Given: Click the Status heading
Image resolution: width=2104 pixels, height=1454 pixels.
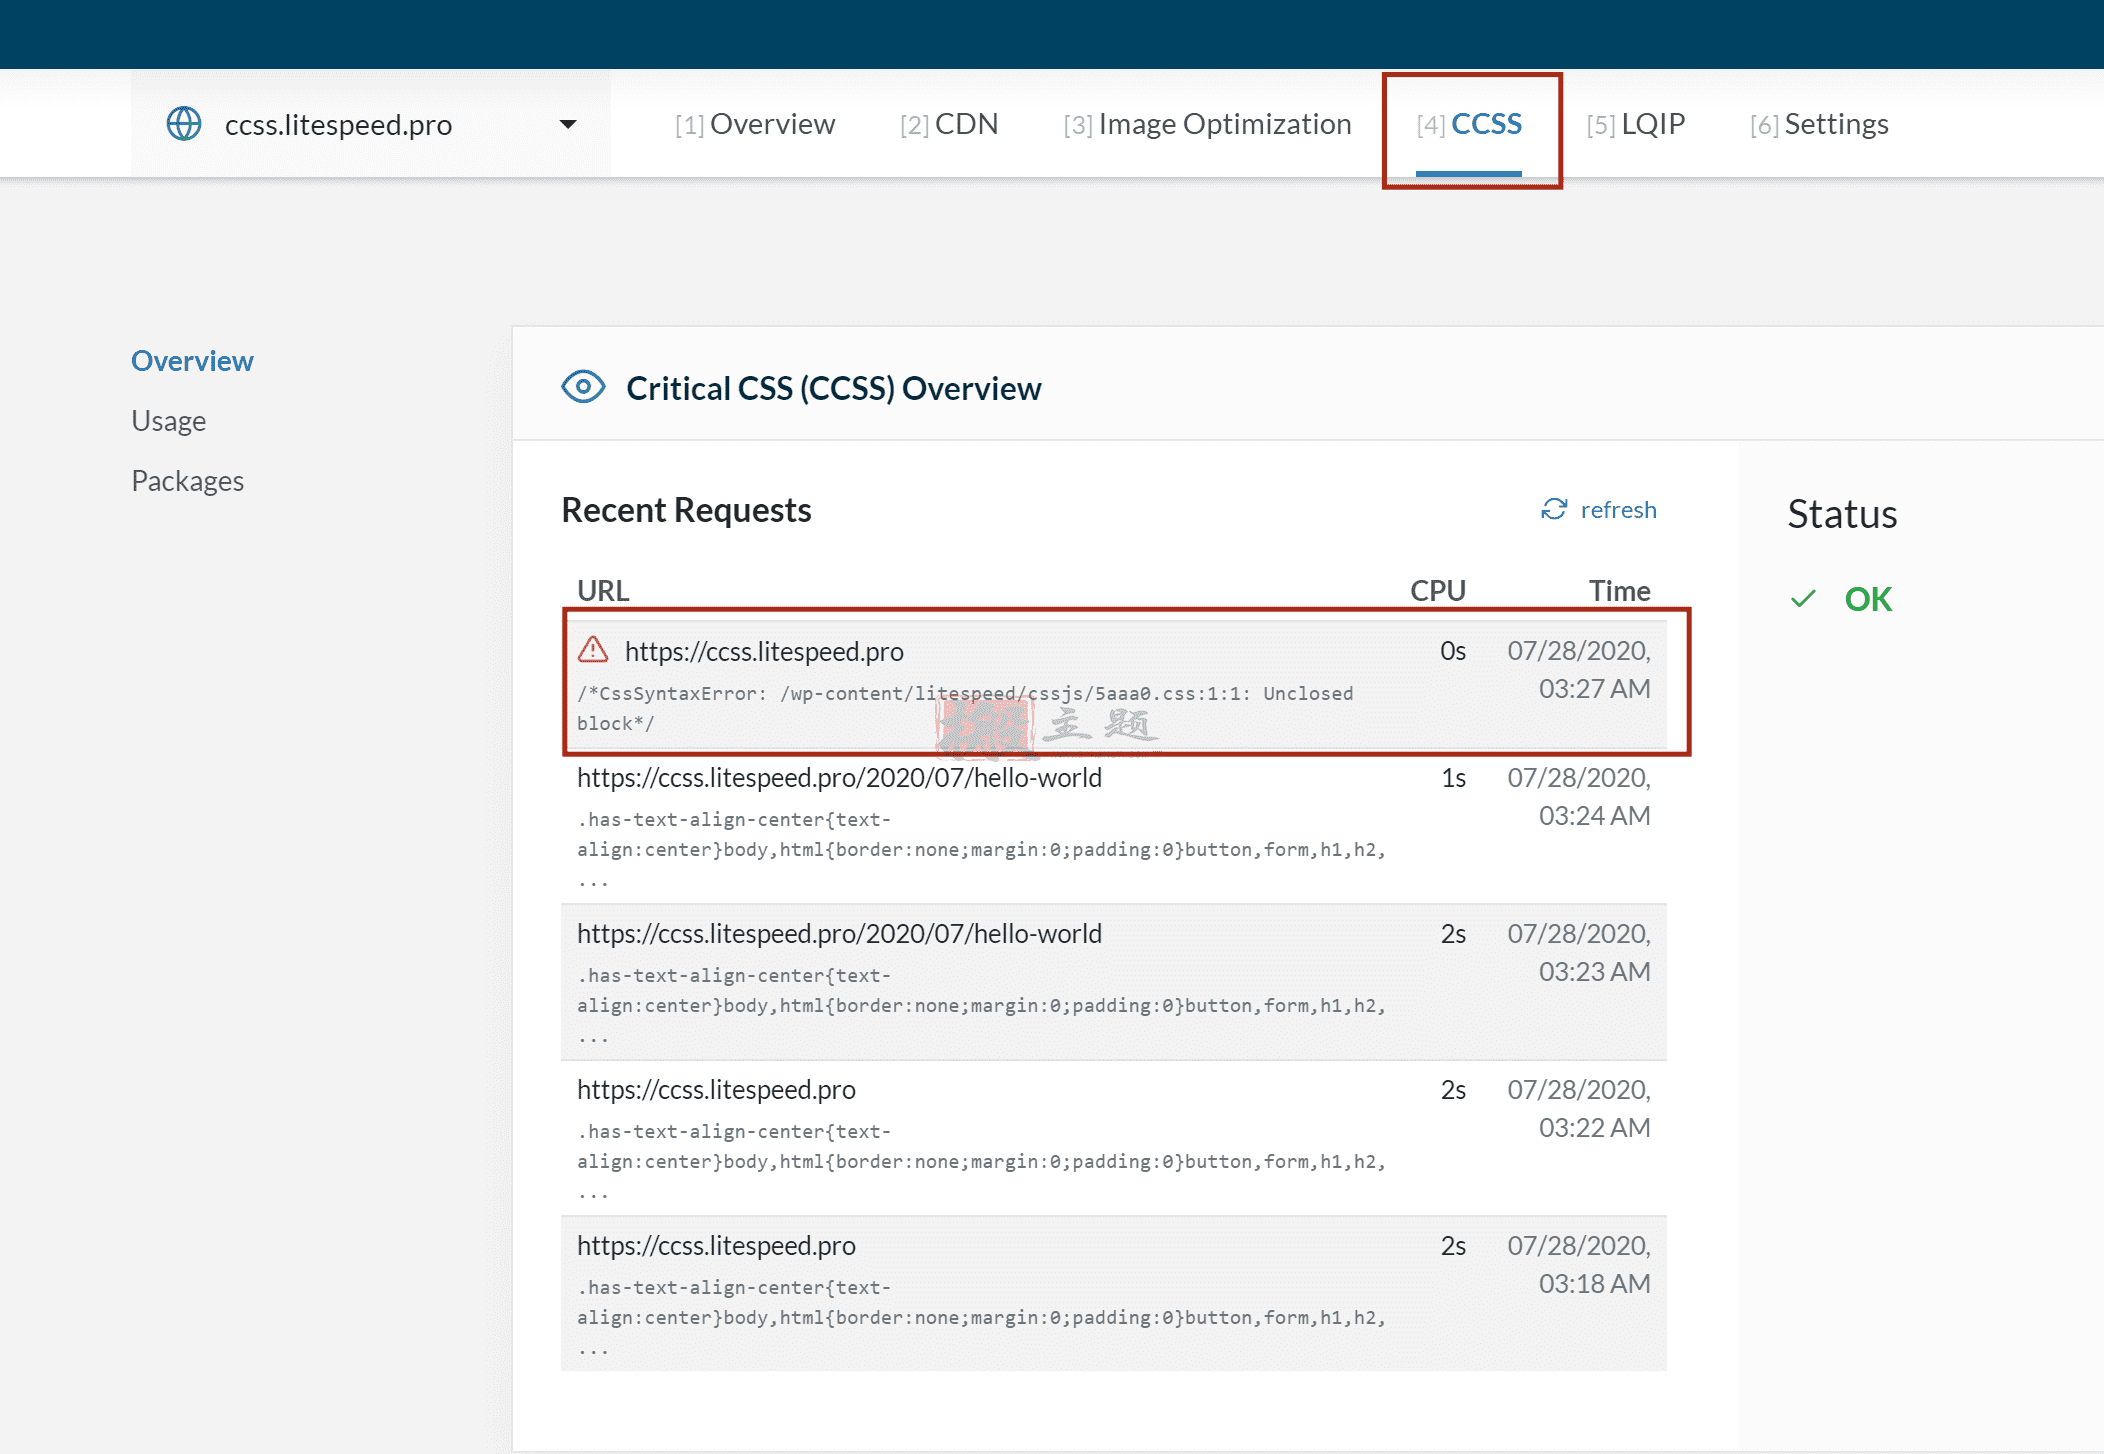Looking at the screenshot, I should pyautogui.click(x=1842, y=514).
